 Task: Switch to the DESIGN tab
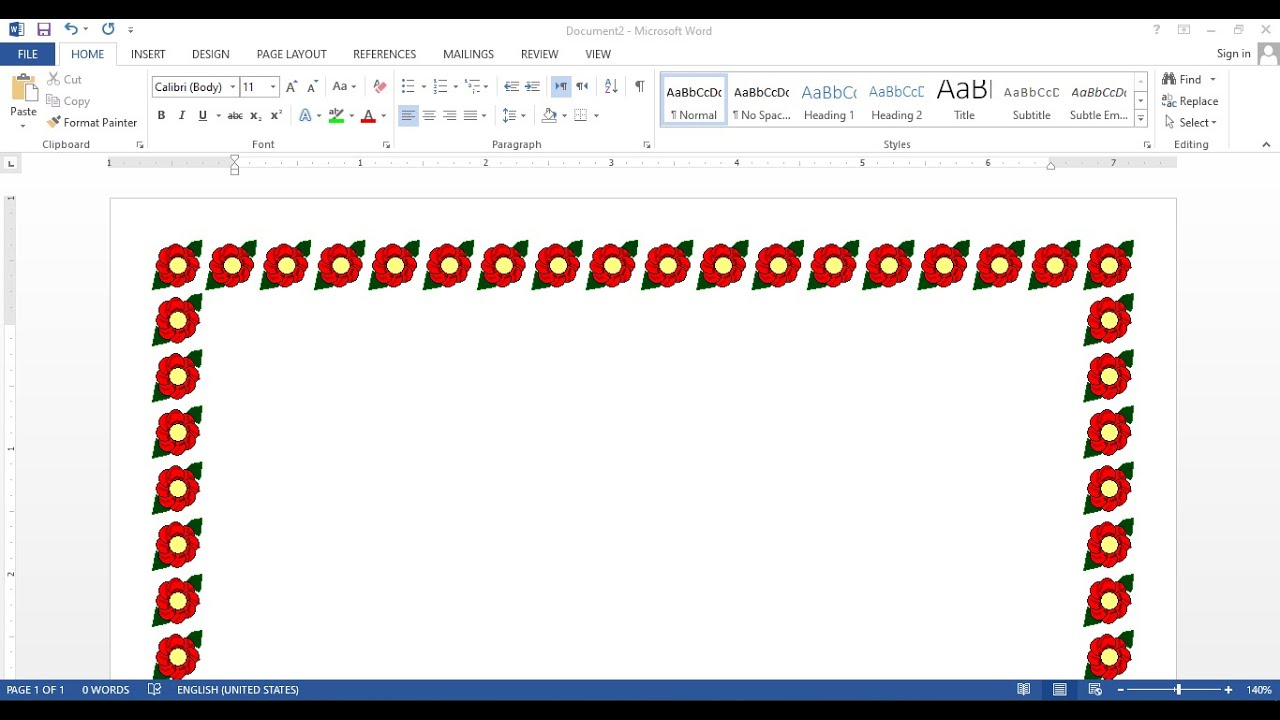point(210,54)
